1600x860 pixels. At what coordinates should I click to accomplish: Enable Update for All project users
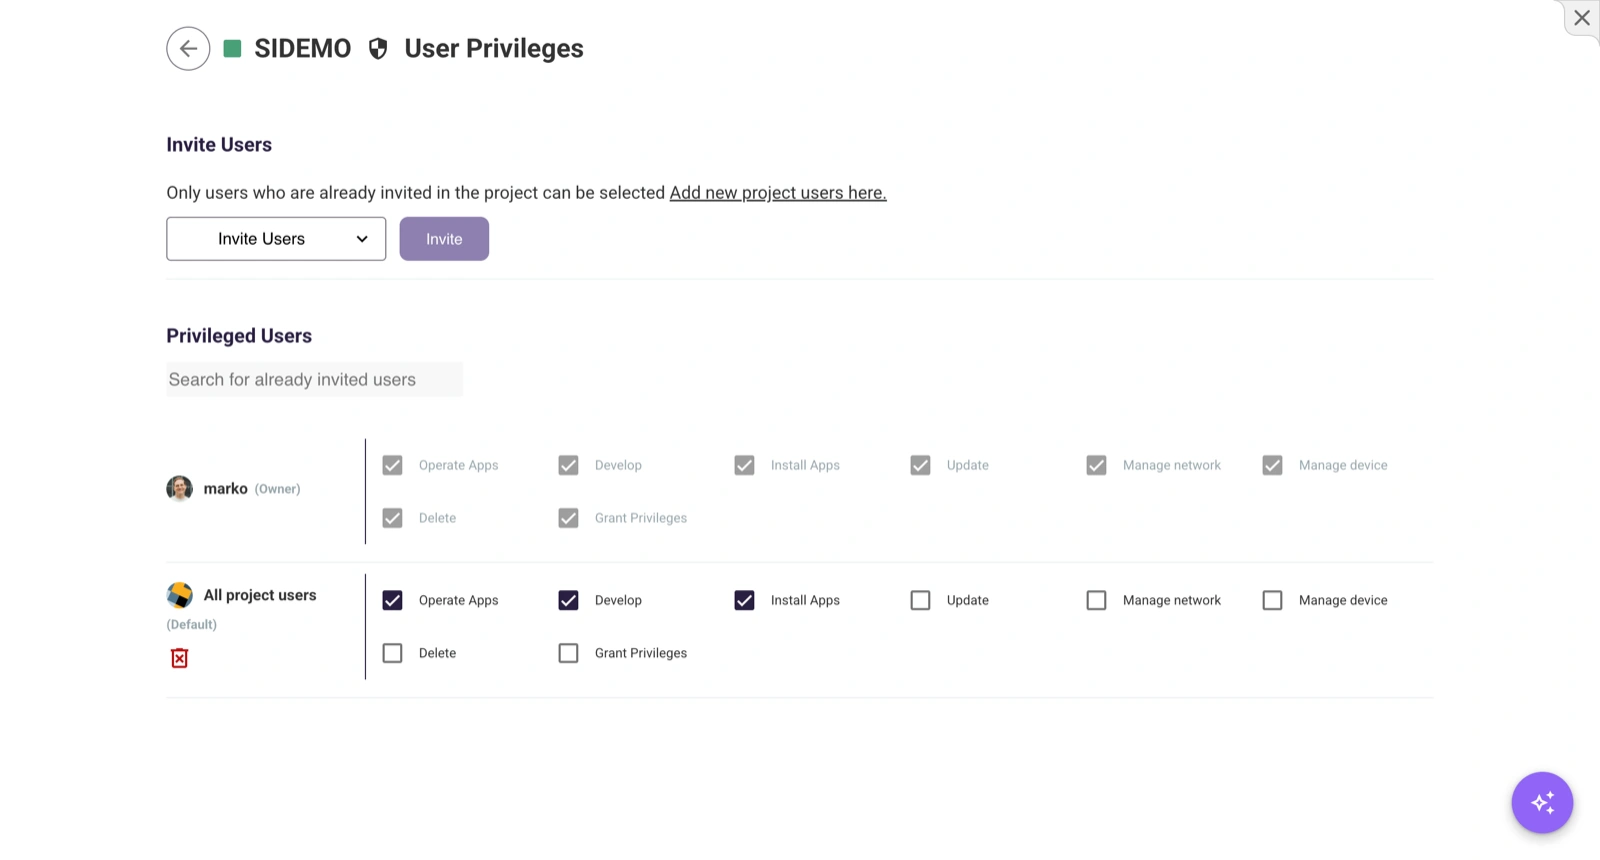[920, 600]
